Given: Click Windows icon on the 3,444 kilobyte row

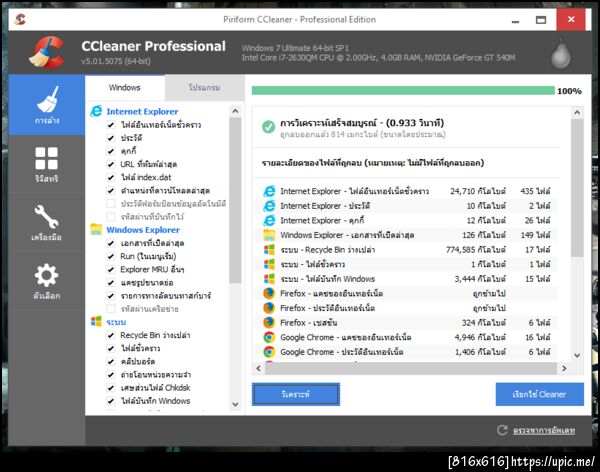Looking at the screenshot, I should pyautogui.click(x=269, y=279).
